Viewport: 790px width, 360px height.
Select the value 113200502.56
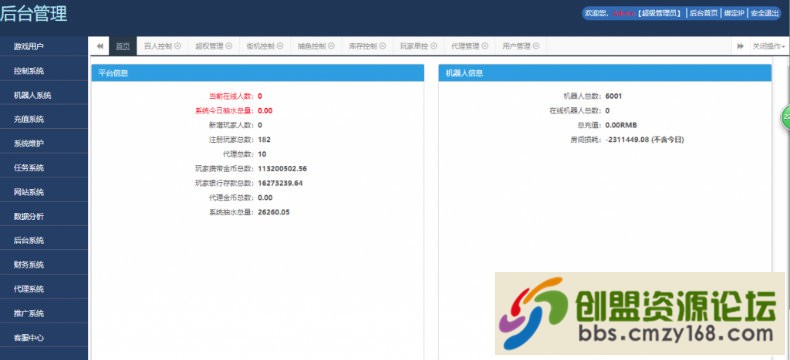coord(282,169)
